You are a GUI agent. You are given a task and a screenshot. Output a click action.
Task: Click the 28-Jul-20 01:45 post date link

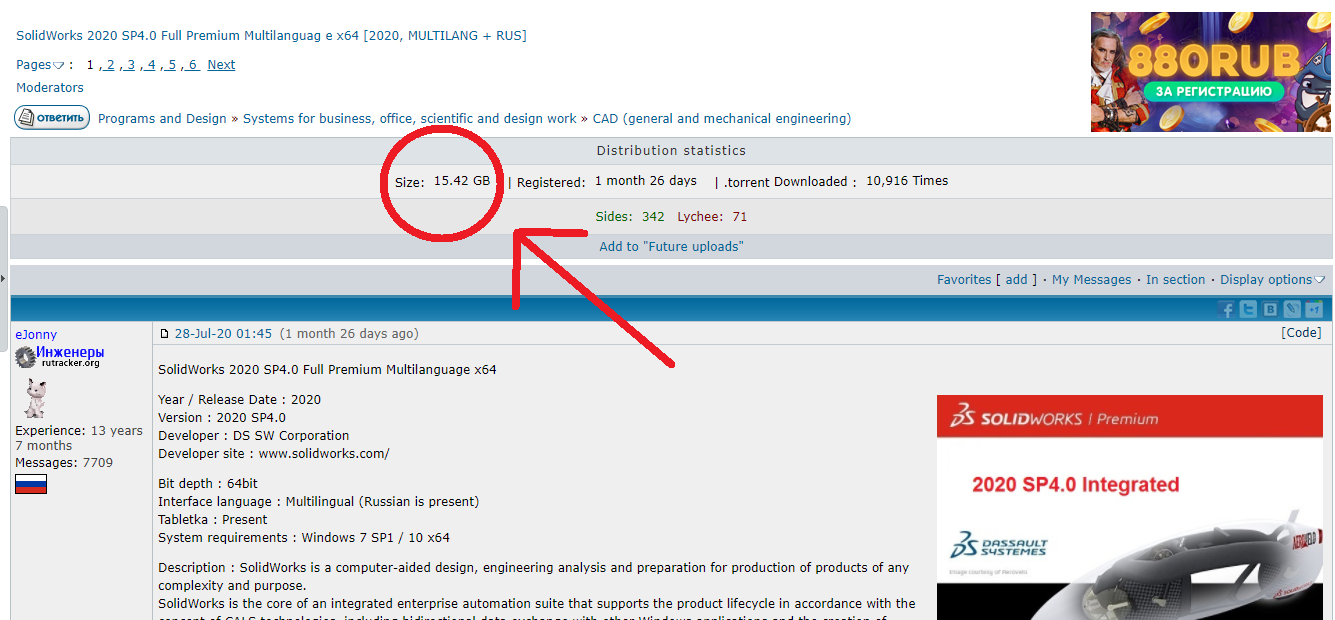pyautogui.click(x=223, y=334)
